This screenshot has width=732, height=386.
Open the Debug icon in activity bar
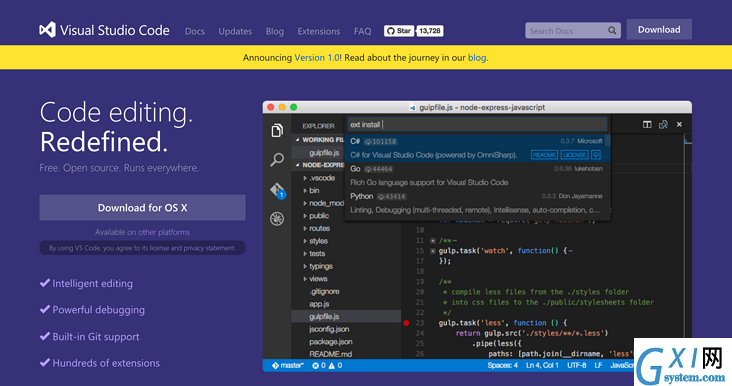point(277,218)
